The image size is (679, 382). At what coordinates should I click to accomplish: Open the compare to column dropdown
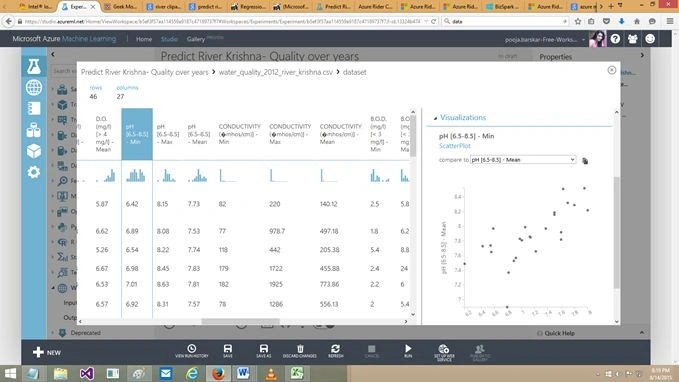click(x=523, y=160)
